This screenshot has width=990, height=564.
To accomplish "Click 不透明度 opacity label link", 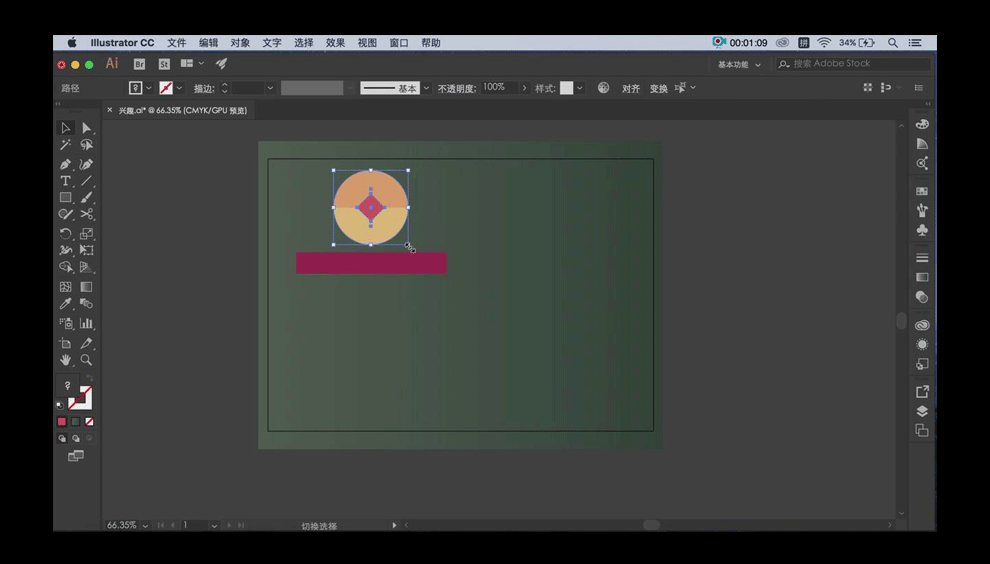I will click(456, 88).
